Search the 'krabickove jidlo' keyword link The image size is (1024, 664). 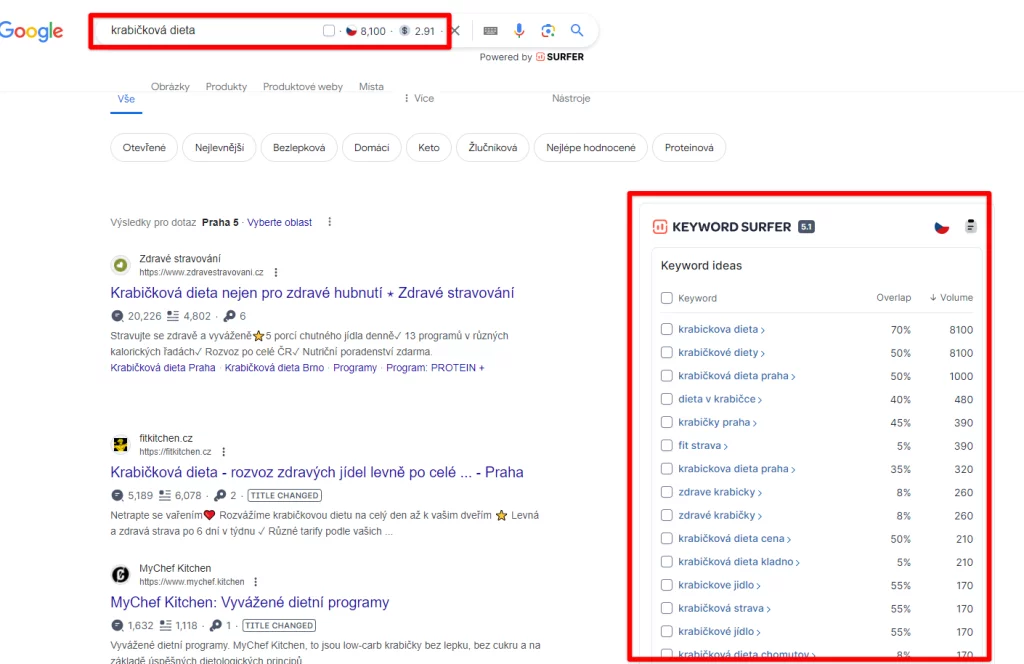point(719,585)
